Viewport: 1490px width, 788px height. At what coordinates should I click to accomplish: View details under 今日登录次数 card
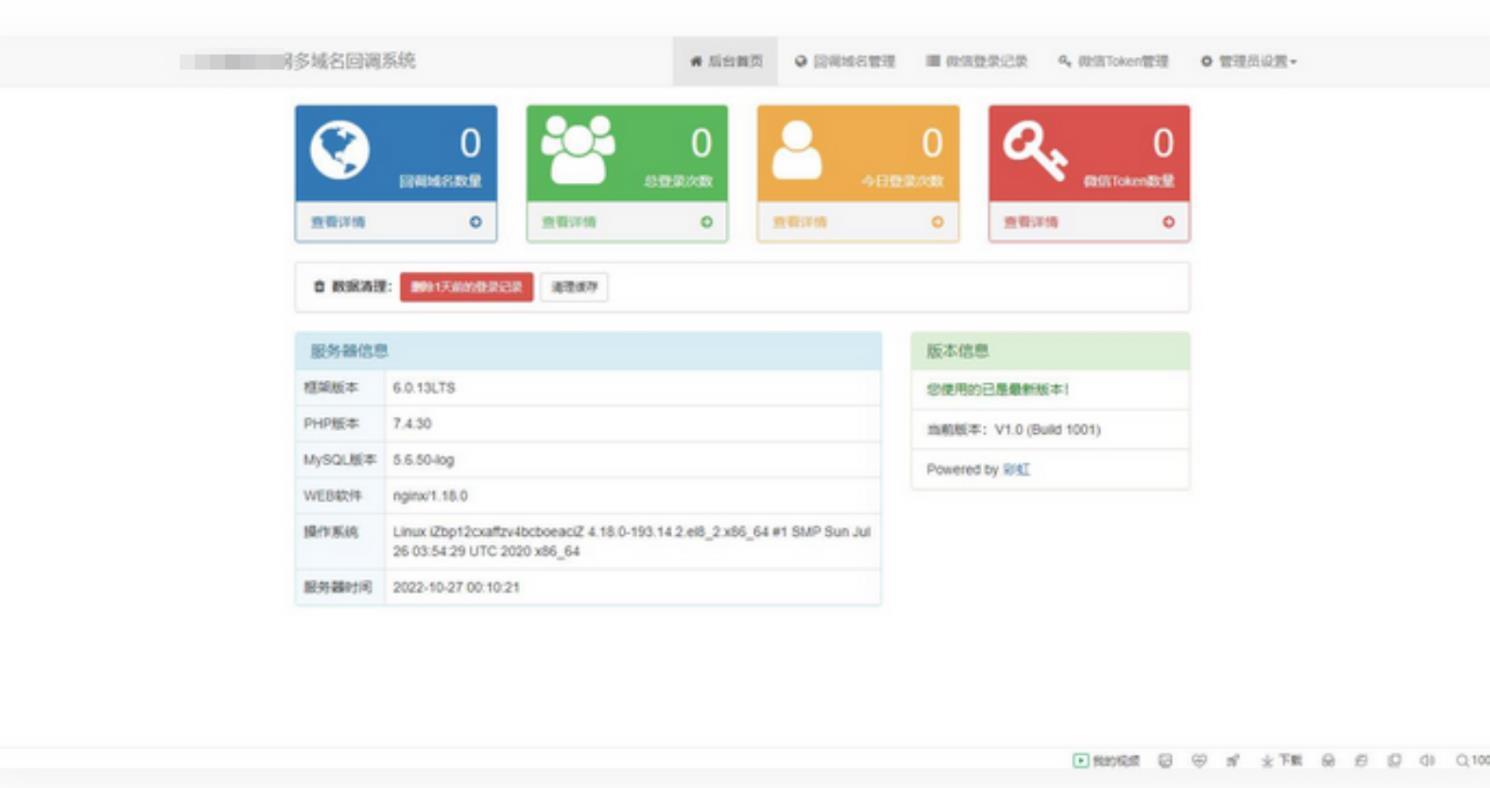tap(858, 222)
